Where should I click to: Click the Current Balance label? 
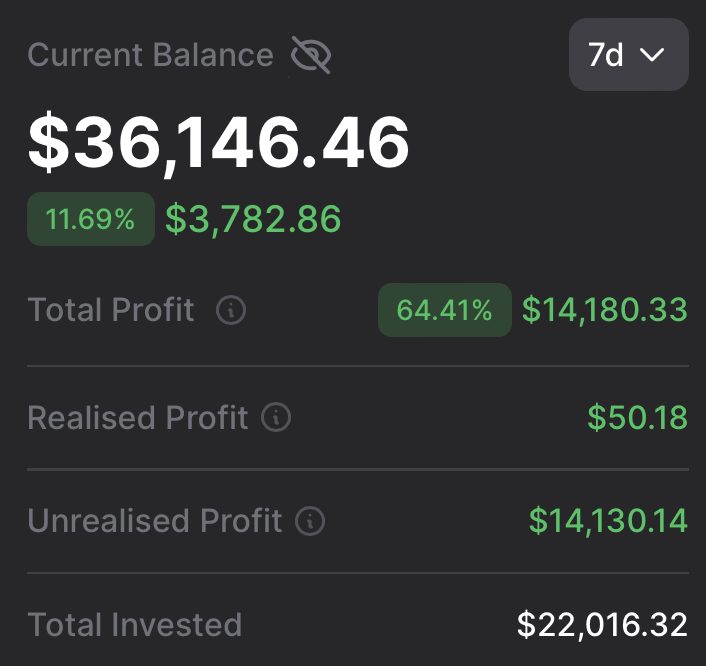pos(150,55)
